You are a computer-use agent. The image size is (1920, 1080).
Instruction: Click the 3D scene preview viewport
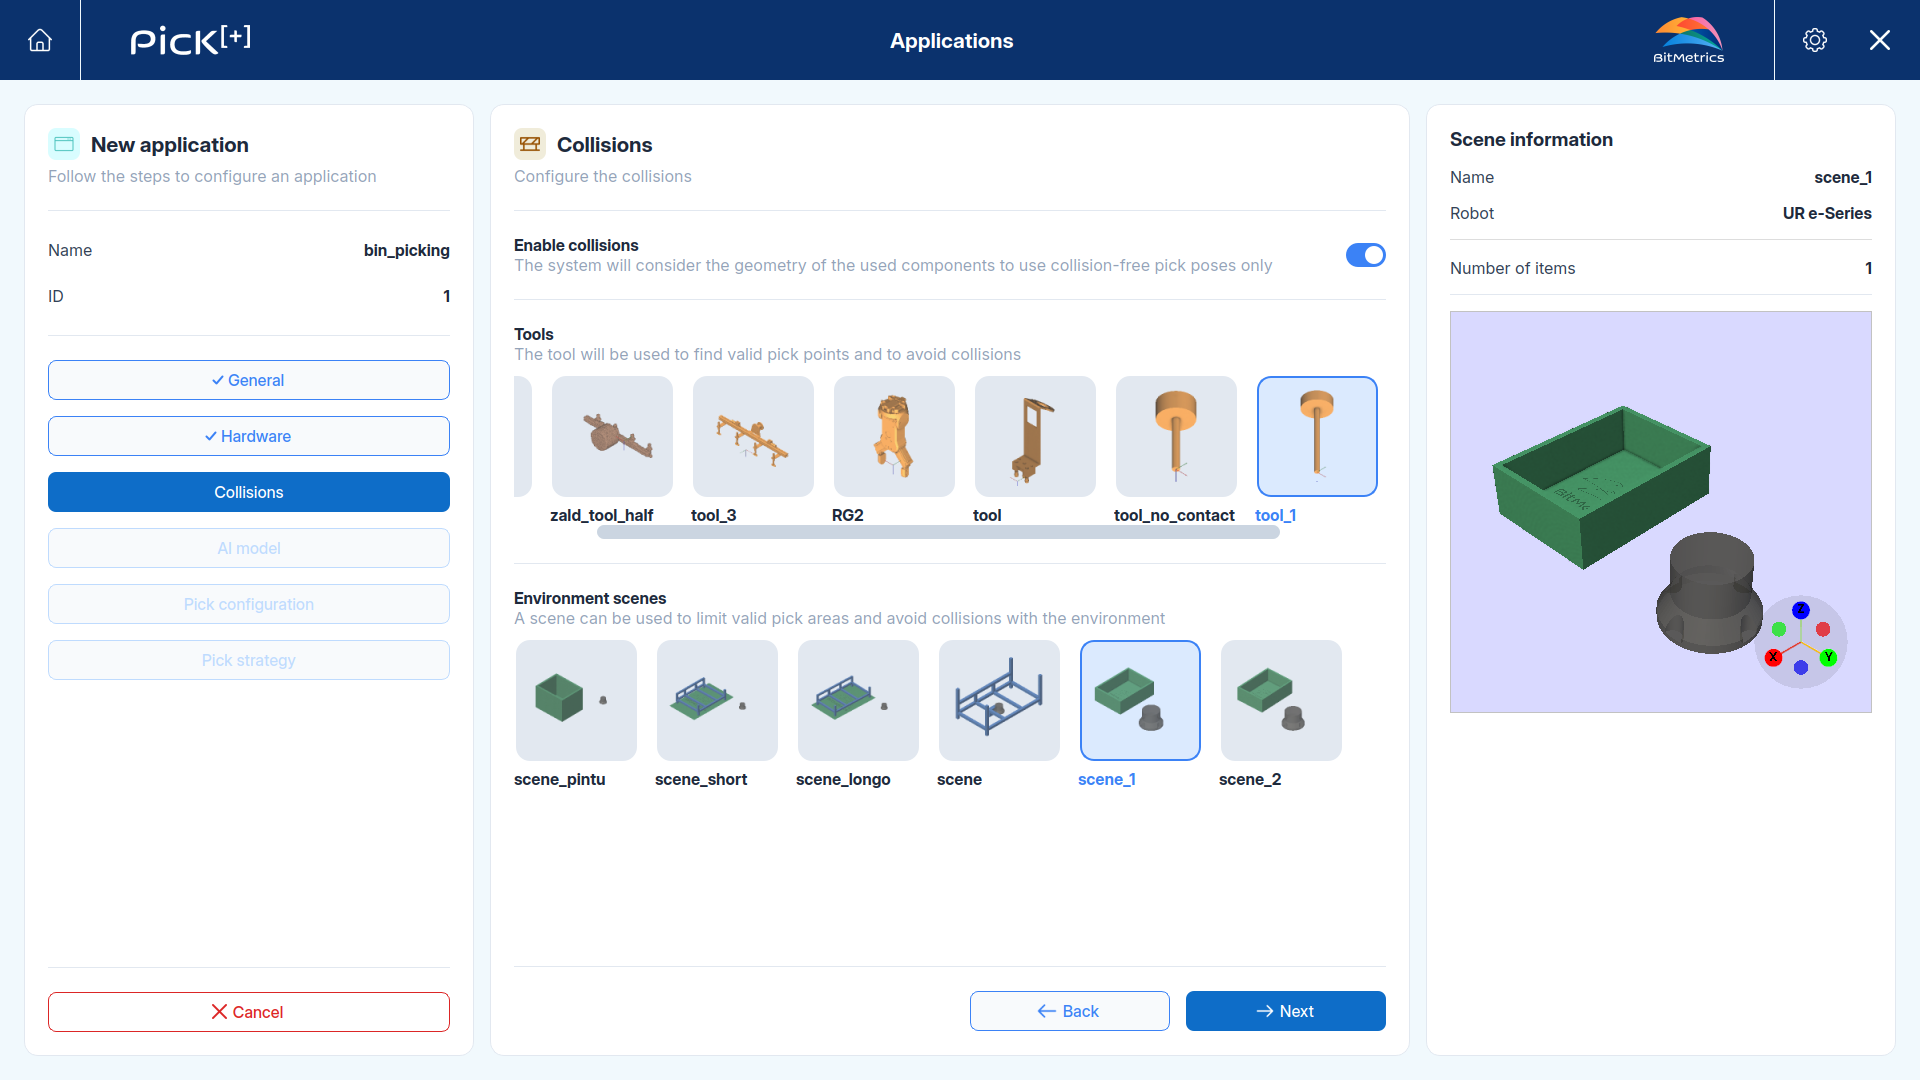1660,512
